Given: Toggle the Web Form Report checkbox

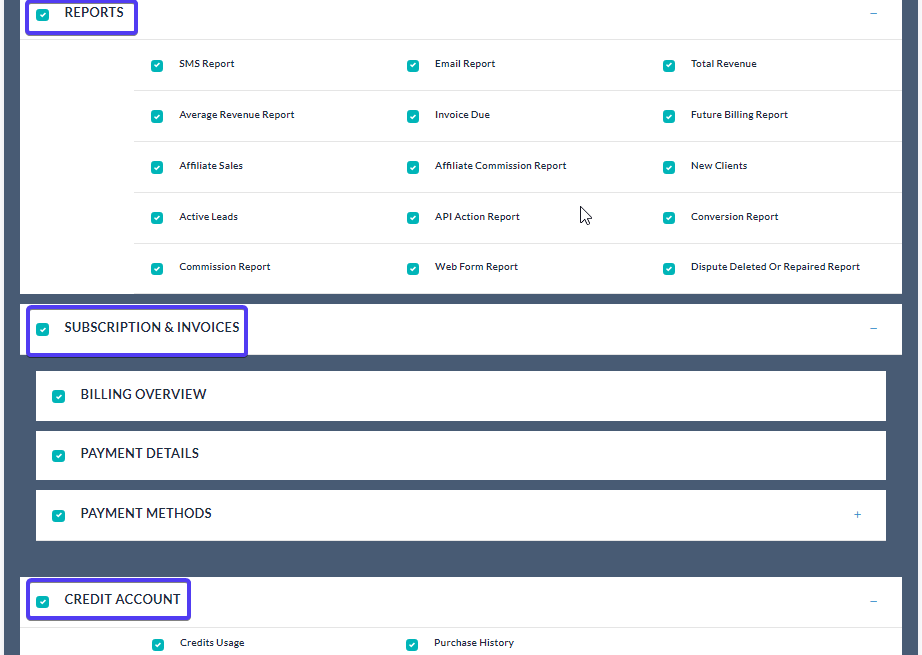Looking at the screenshot, I should [413, 269].
